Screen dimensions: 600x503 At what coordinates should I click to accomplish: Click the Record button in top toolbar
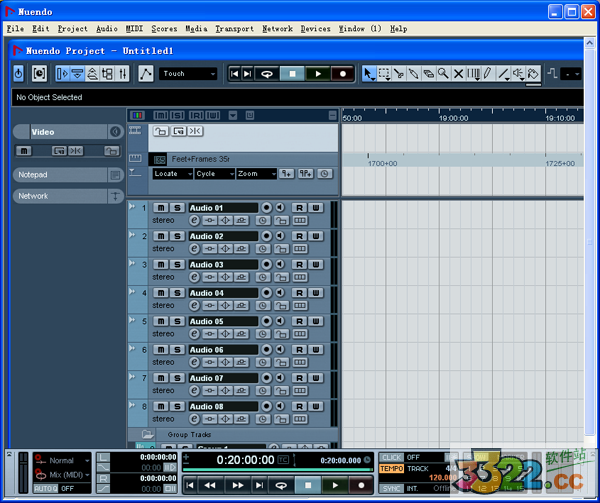(x=342, y=73)
